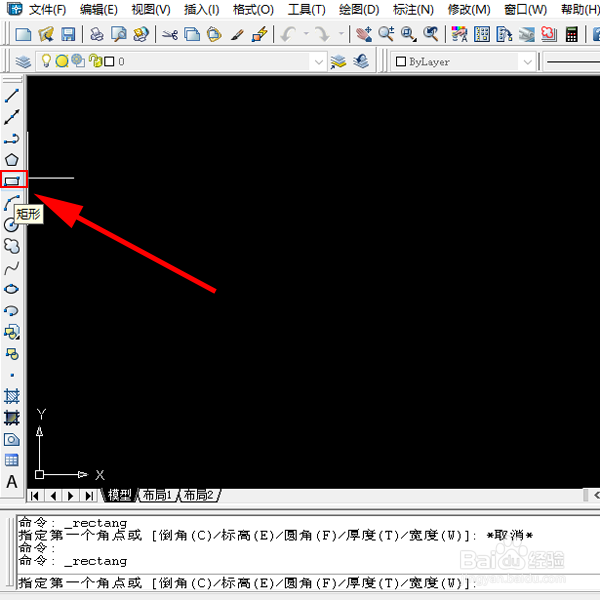Open the Markup Set Manager icon
Image resolution: width=600 pixels, height=600 pixels.
(x=549, y=34)
